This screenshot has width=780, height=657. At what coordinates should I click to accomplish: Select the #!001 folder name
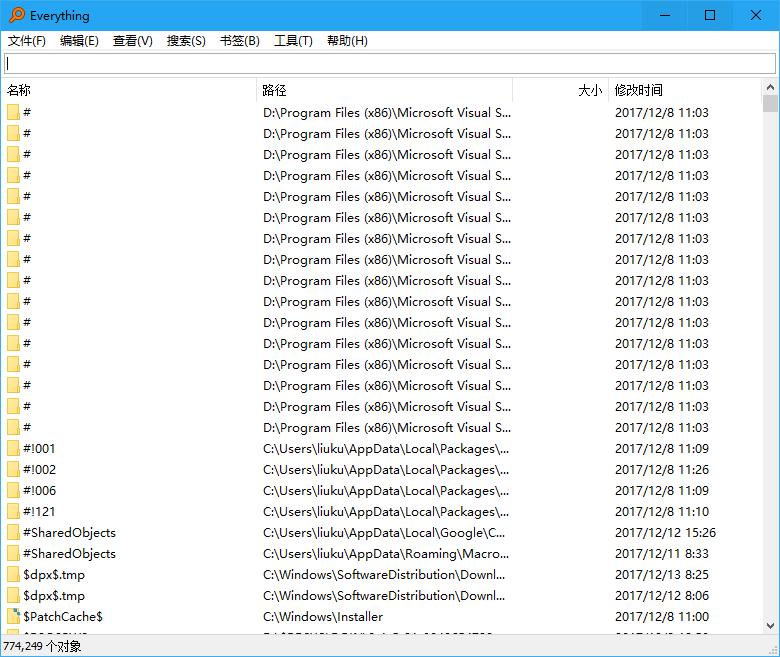[x=39, y=449]
